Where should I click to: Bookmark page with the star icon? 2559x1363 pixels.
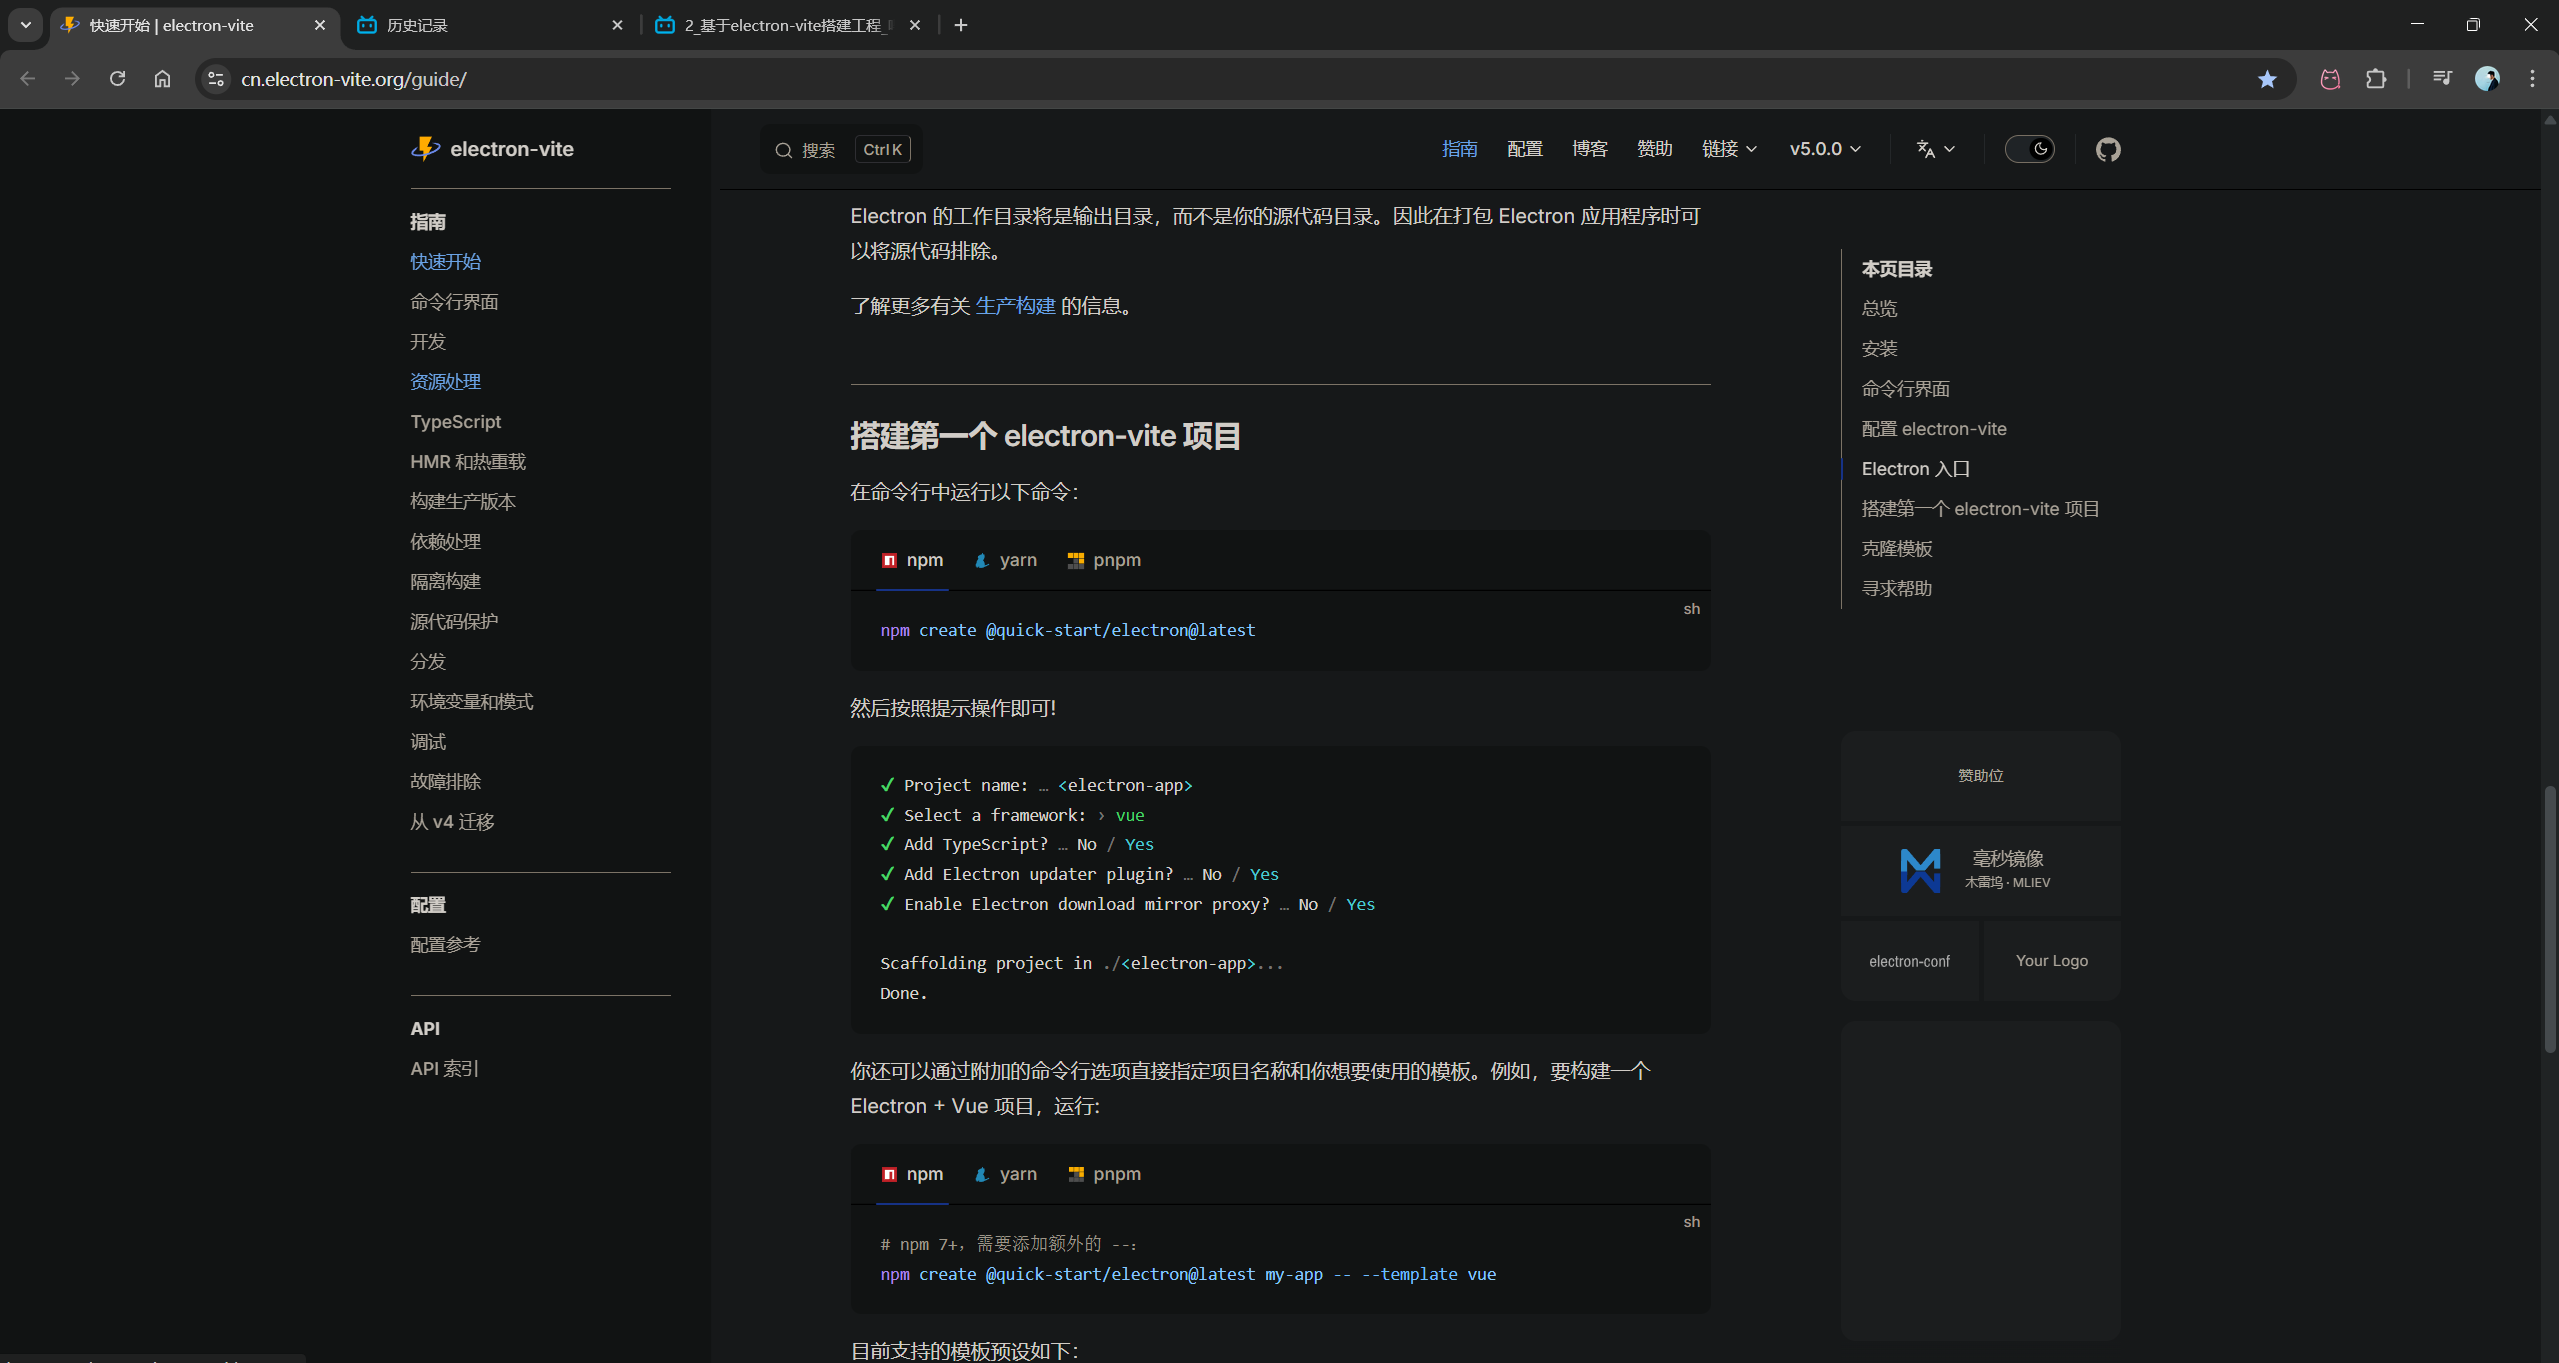(x=2267, y=79)
